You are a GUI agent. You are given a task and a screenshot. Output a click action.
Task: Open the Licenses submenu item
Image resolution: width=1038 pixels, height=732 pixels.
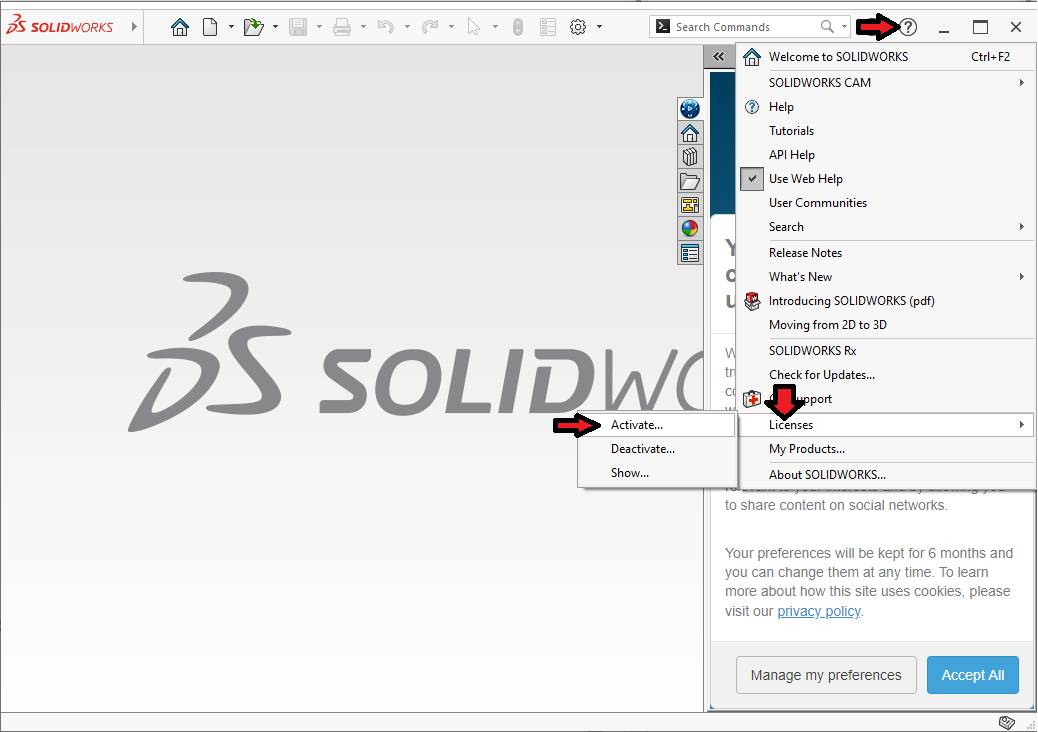(885, 425)
